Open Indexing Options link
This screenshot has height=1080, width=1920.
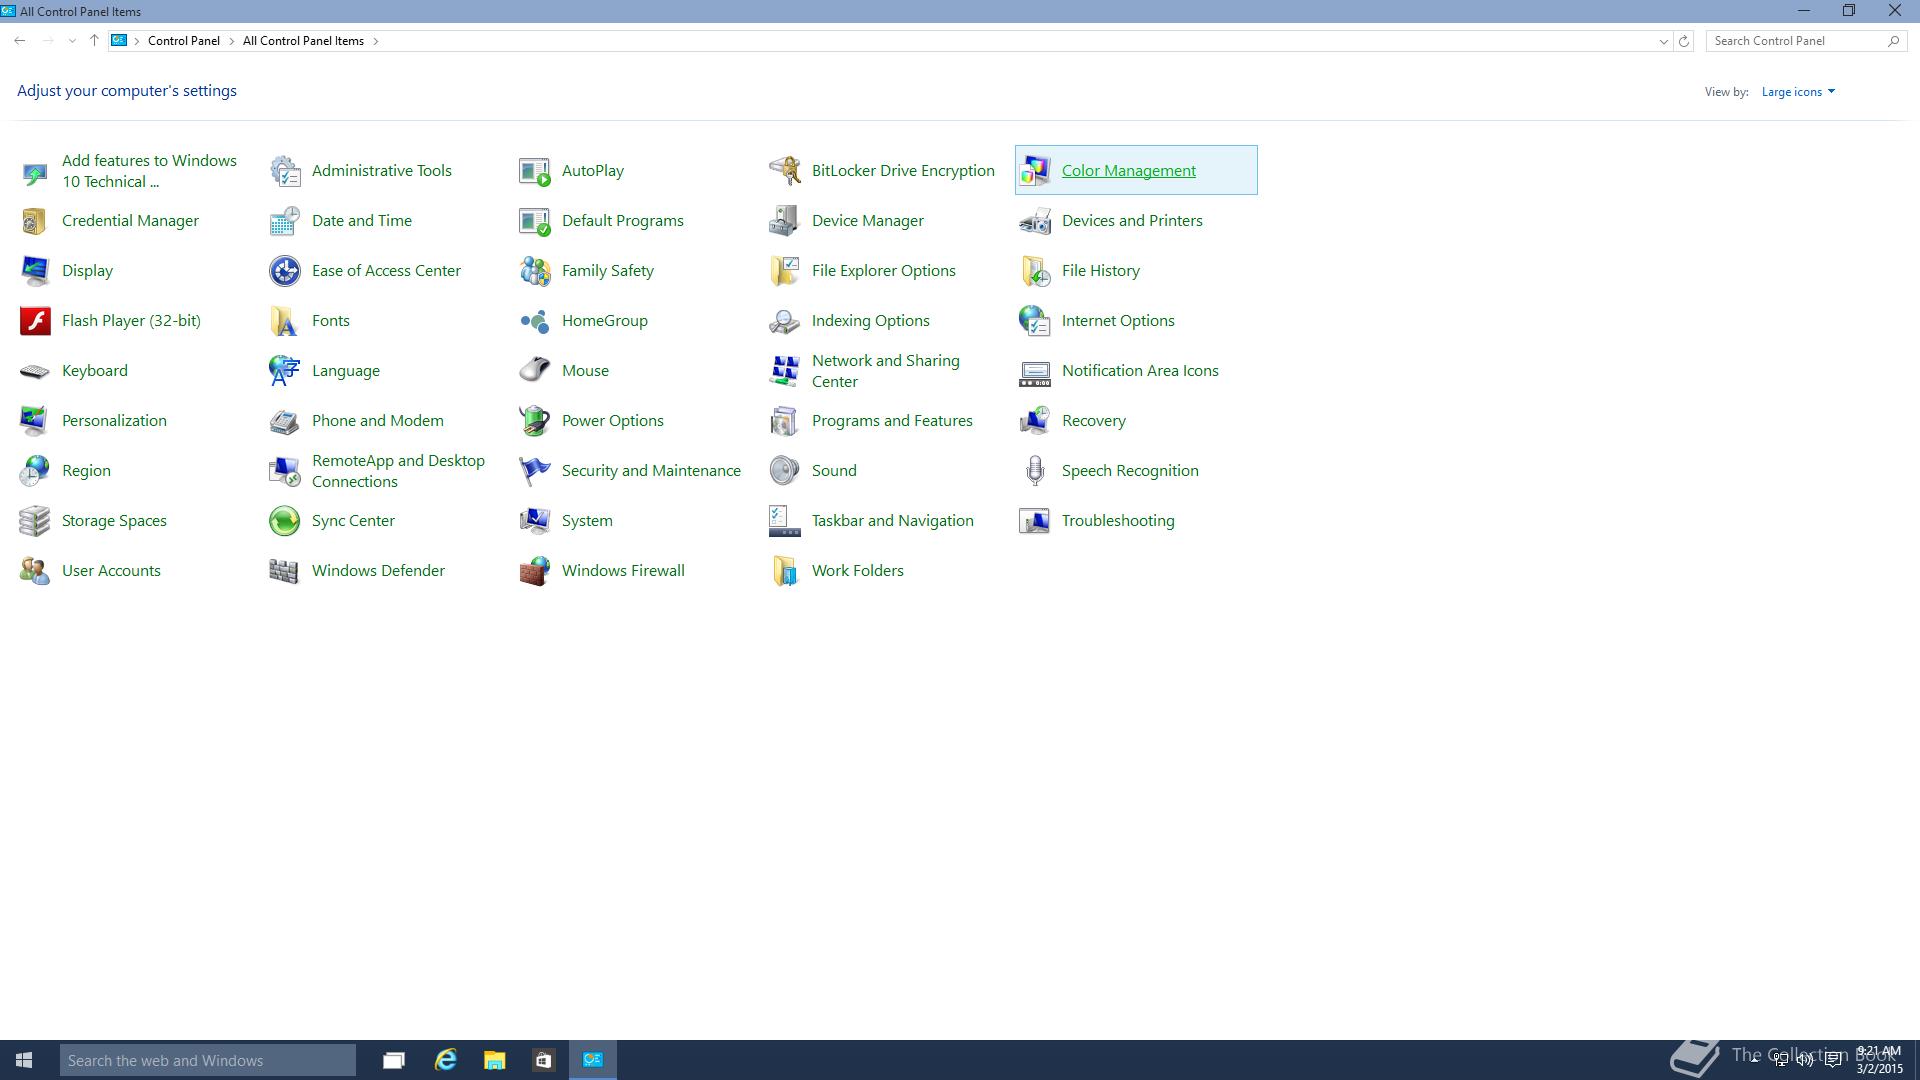tap(871, 321)
